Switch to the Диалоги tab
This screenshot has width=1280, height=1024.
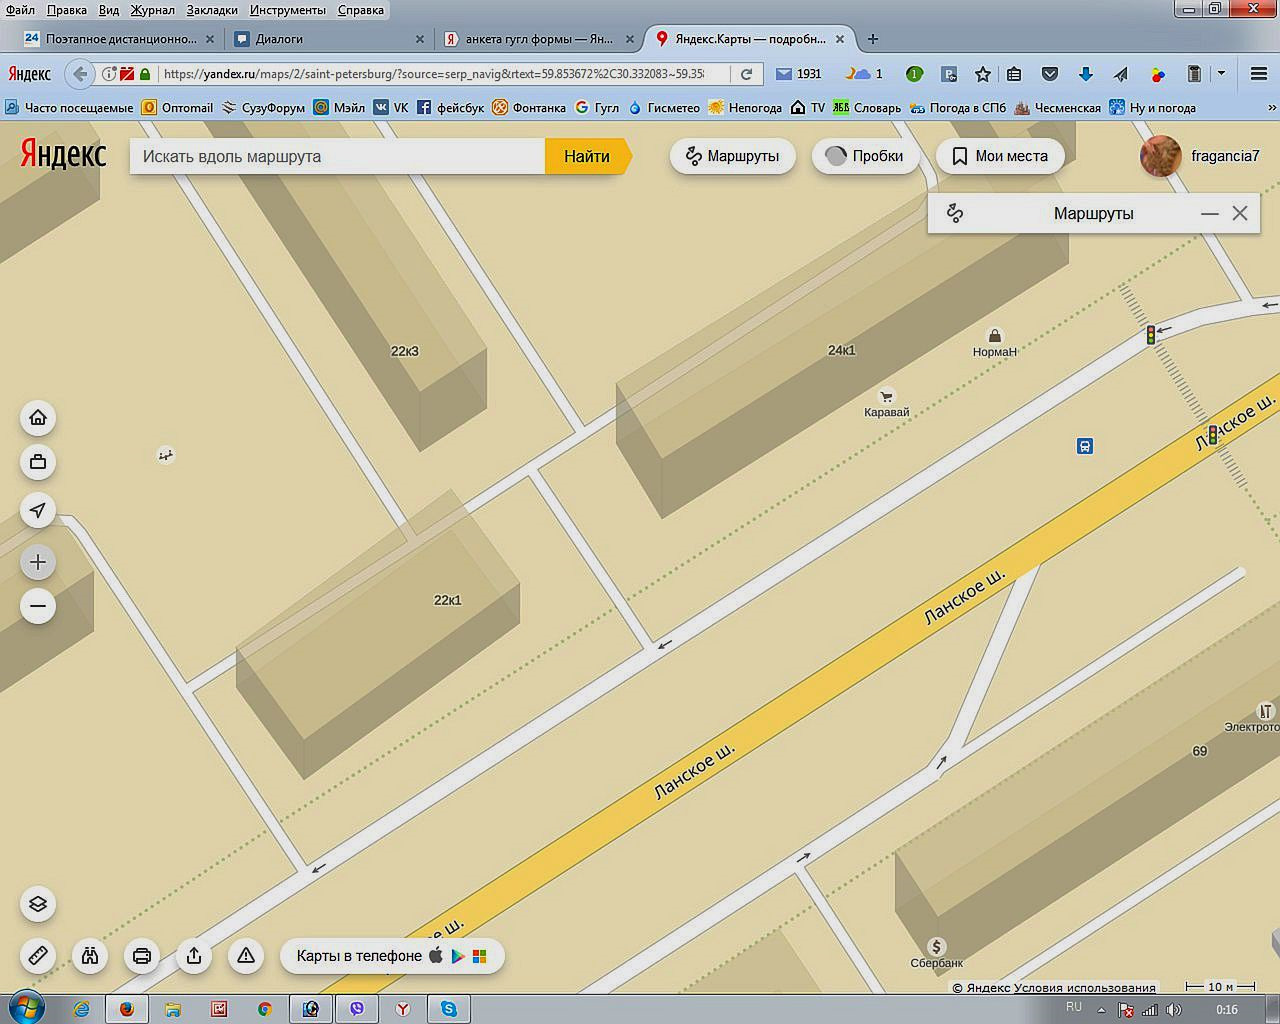pyautogui.click(x=327, y=39)
